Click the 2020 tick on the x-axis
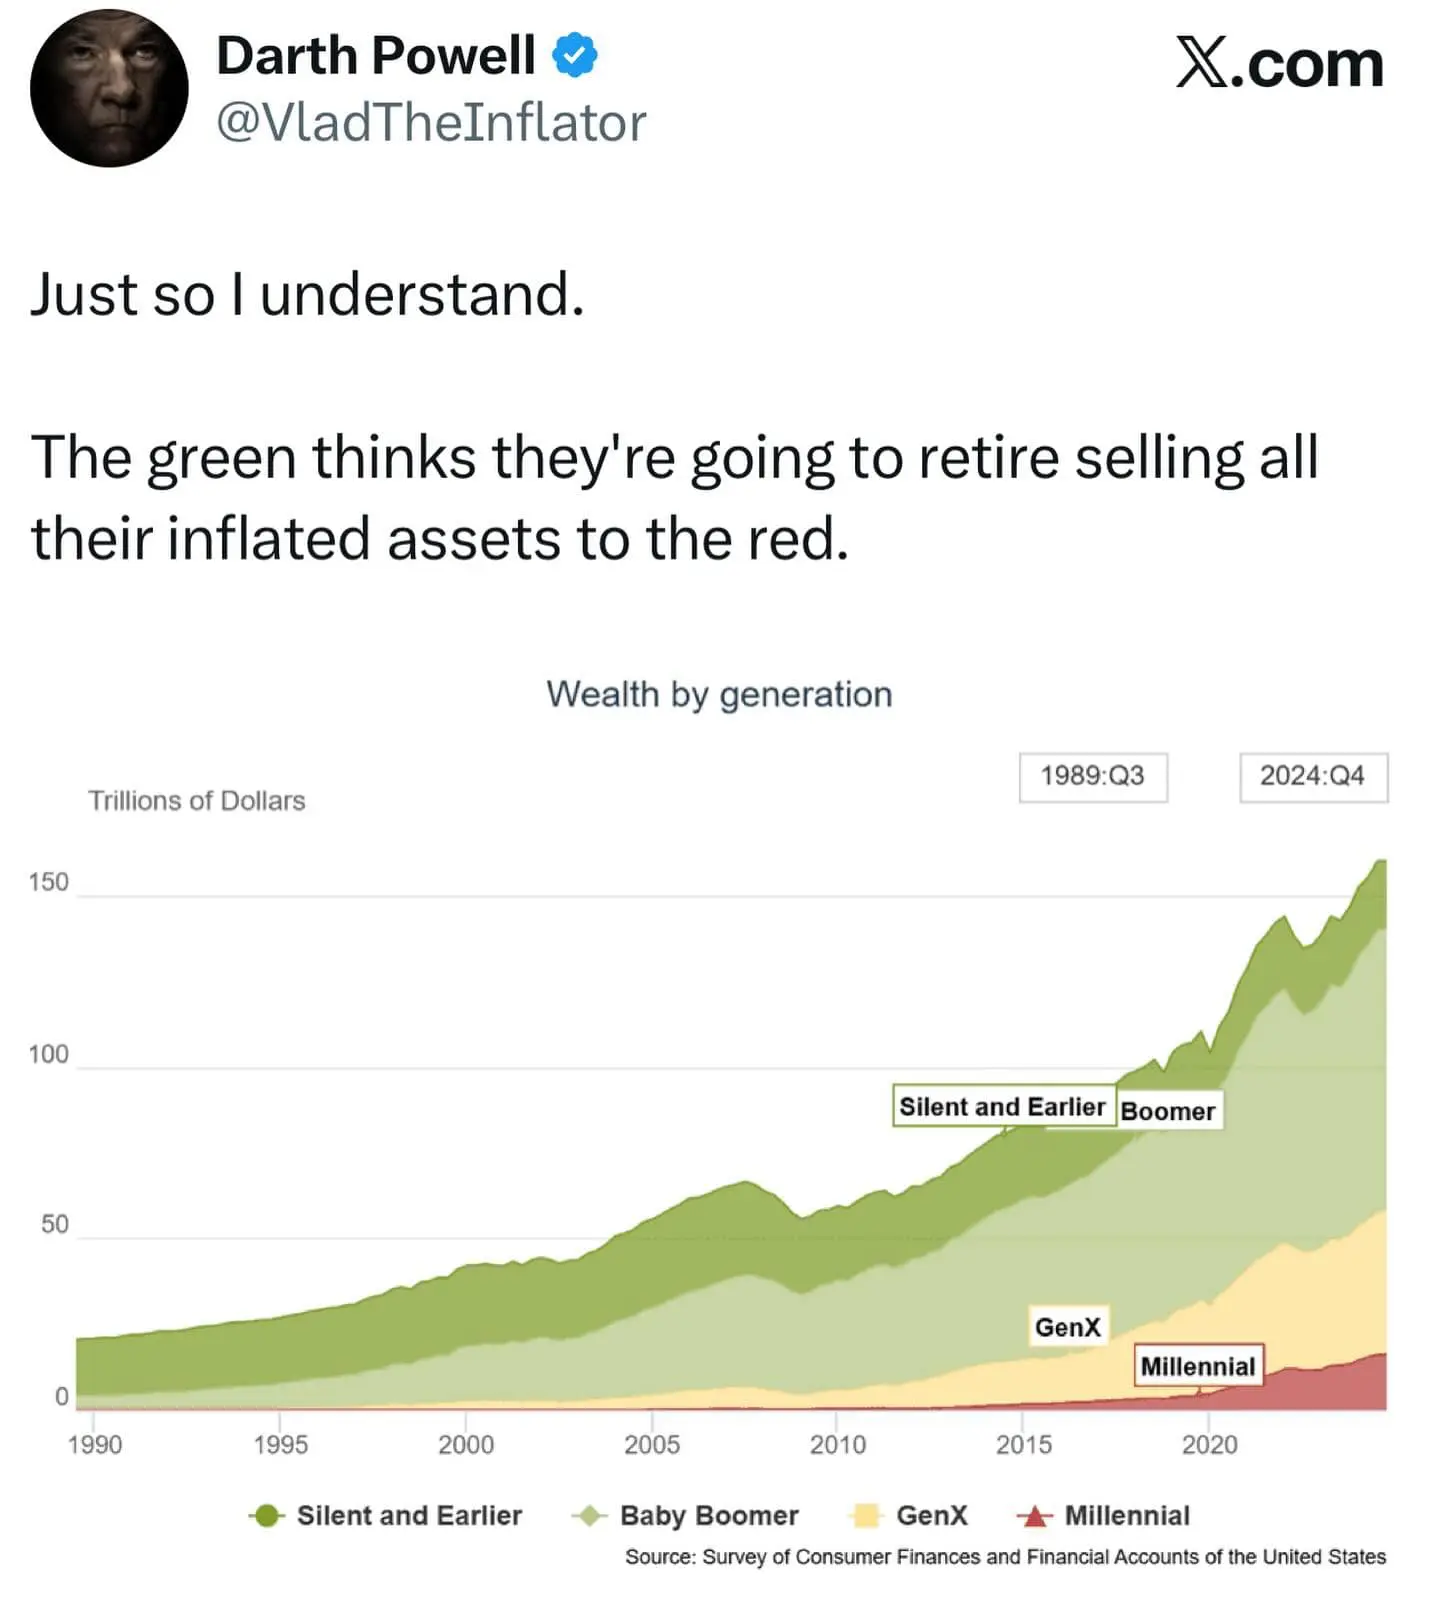 click(x=1209, y=1444)
